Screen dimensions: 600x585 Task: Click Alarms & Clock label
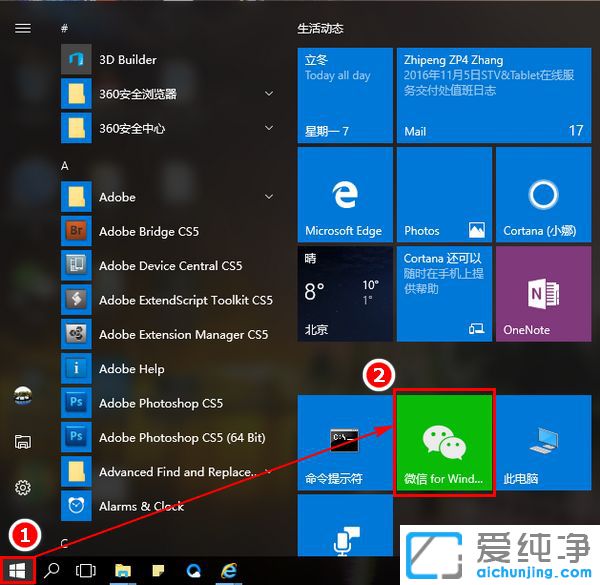click(x=141, y=506)
